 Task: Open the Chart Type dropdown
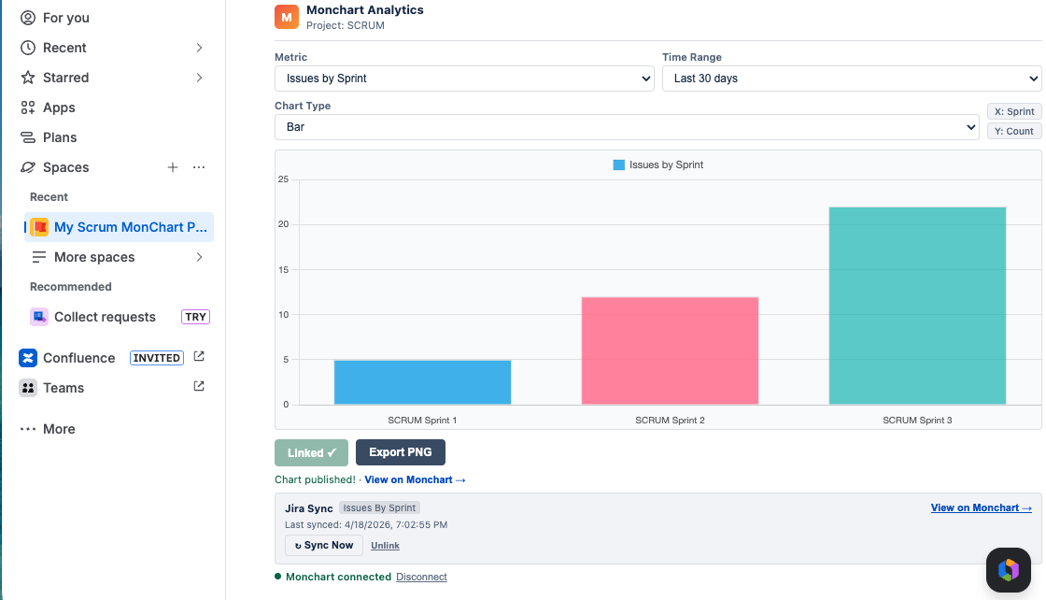tap(626, 127)
